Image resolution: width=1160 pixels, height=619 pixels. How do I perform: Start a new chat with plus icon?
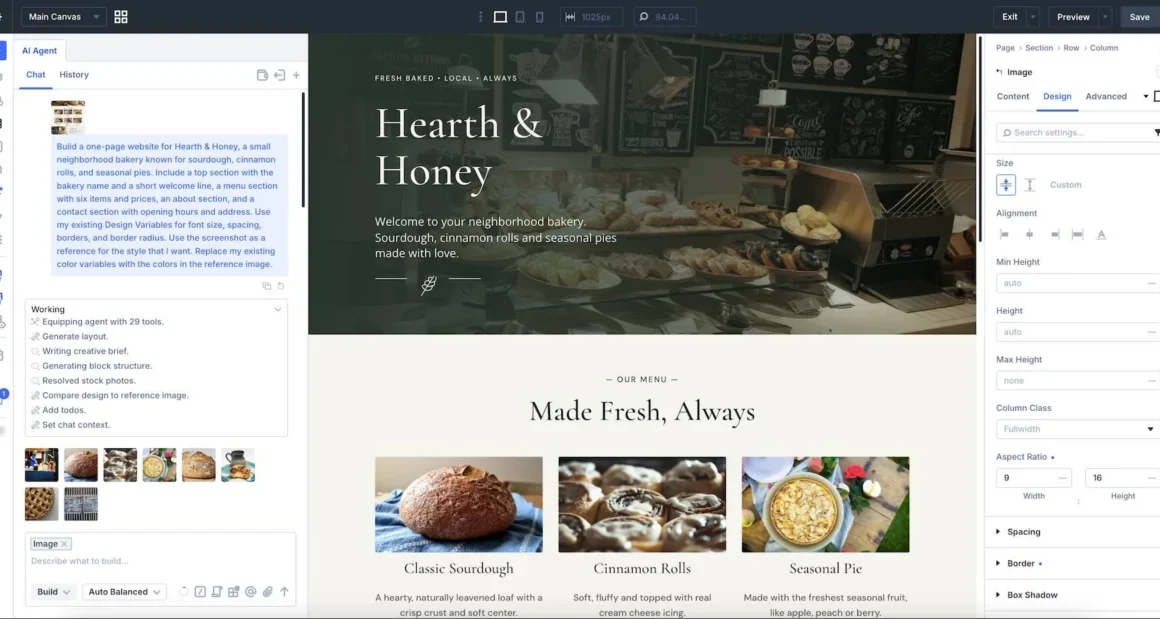click(x=296, y=75)
